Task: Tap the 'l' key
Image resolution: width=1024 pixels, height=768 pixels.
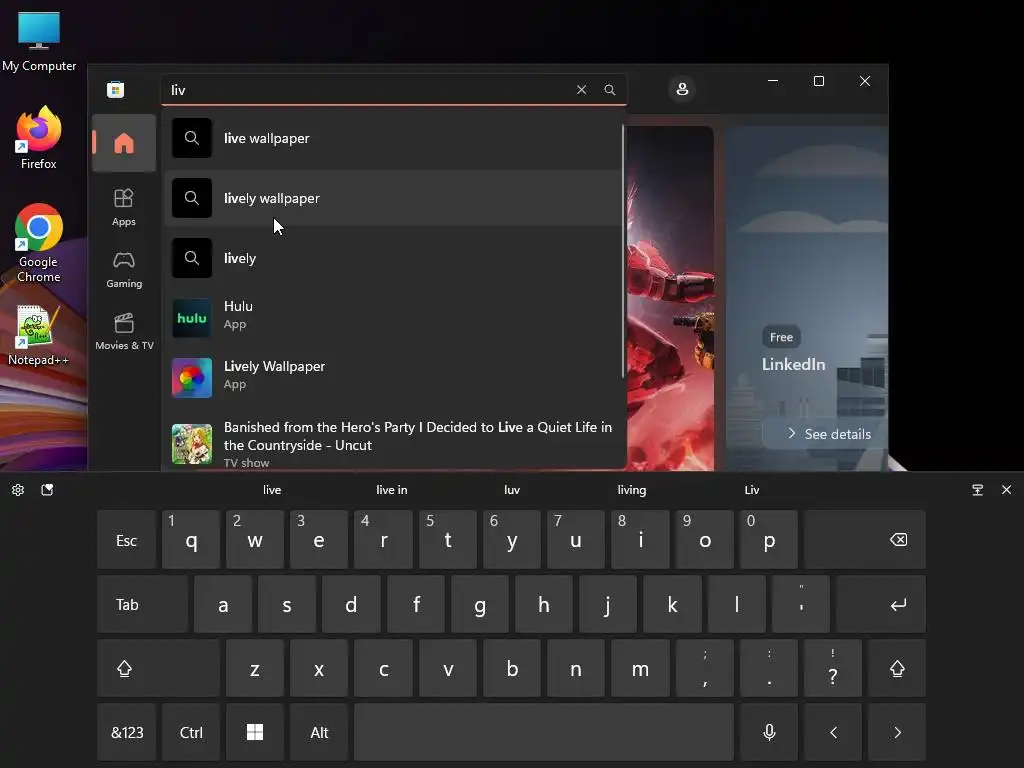Action: pos(737,604)
